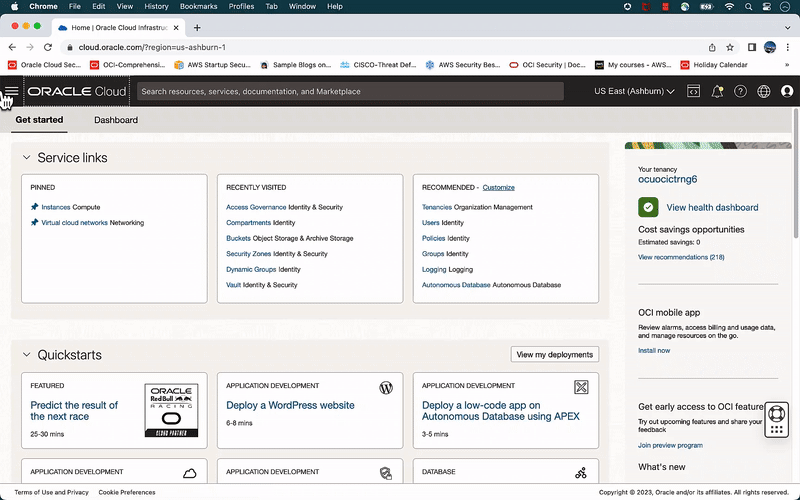800x500 pixels.
Task: Open the ocuocictrng6 tenancy link
Action: click(x=667, y=179)
